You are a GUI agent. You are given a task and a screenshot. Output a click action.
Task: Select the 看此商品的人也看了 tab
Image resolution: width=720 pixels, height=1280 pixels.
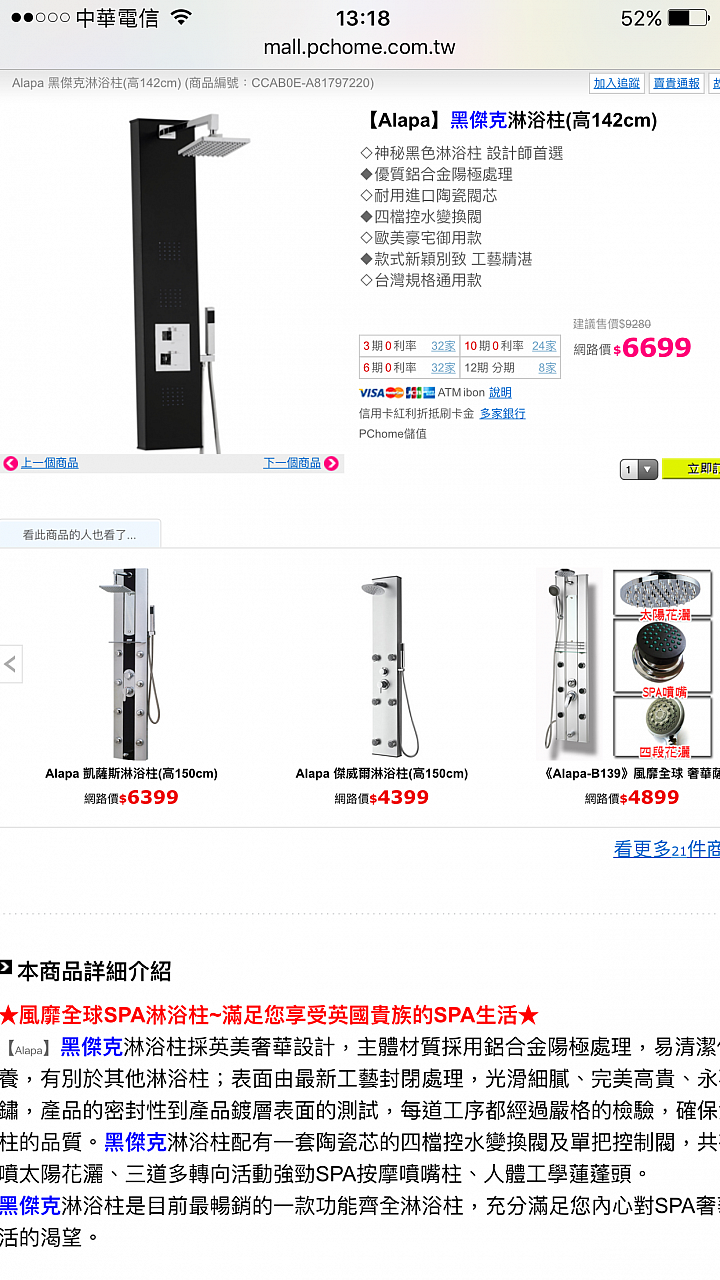pyautogui.click(x=80, y=535)
